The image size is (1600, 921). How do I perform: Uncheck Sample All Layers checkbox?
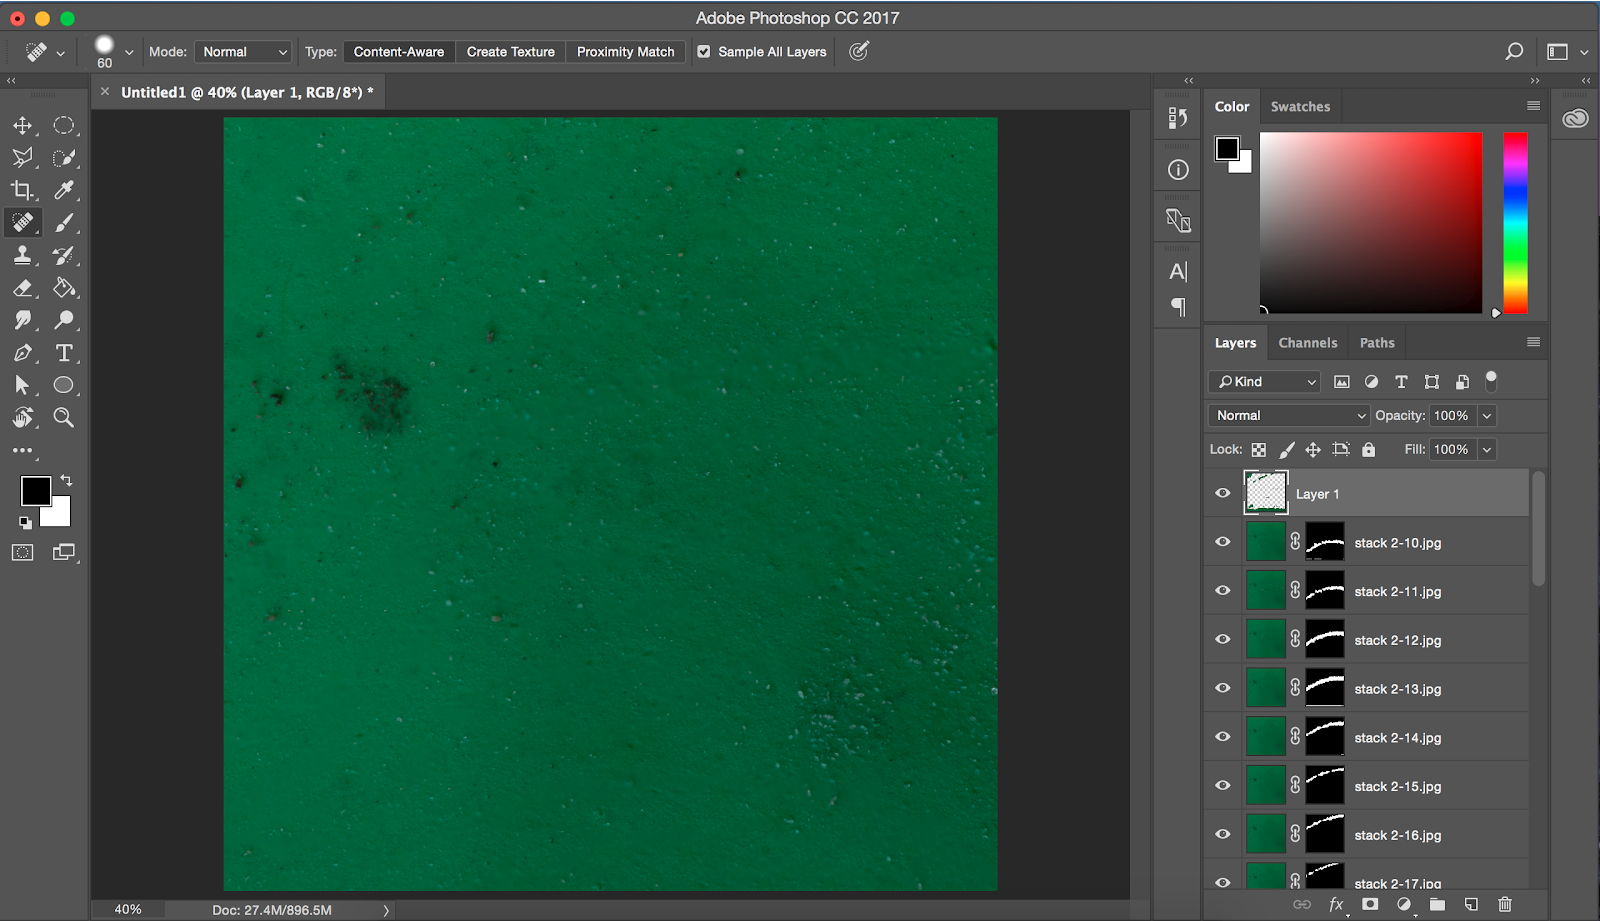(x=704, y=52)
